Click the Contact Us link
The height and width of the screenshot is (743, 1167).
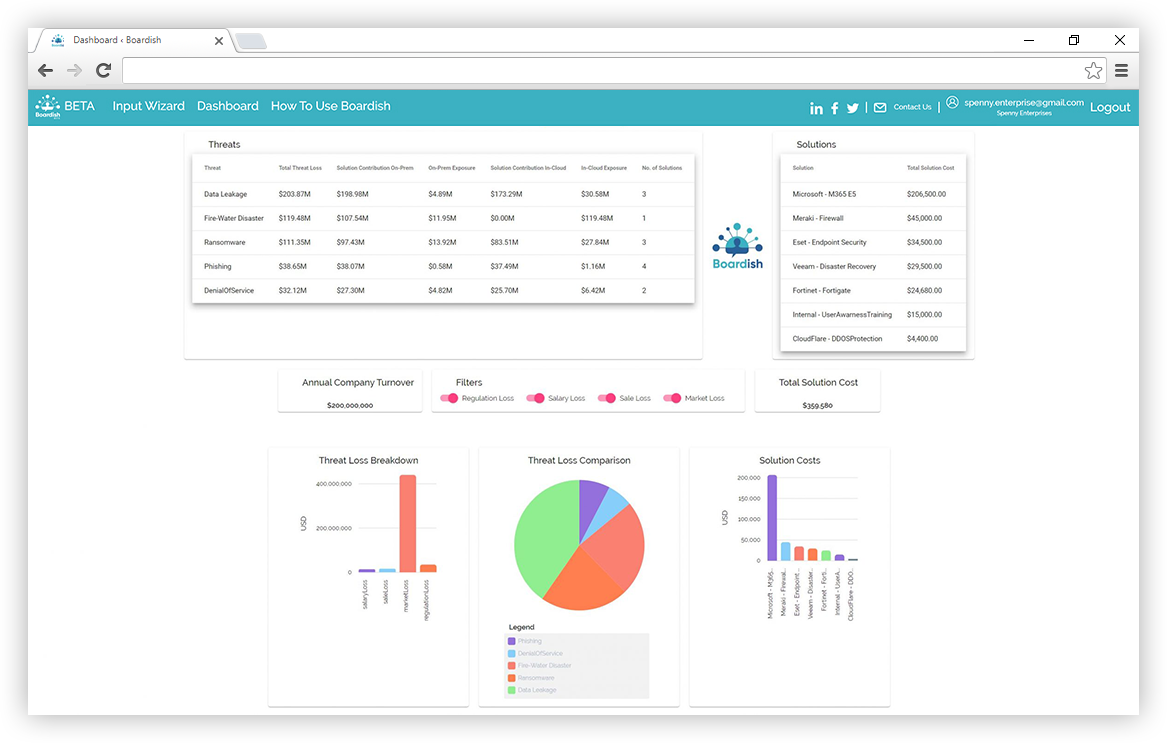tap(912, 107)
